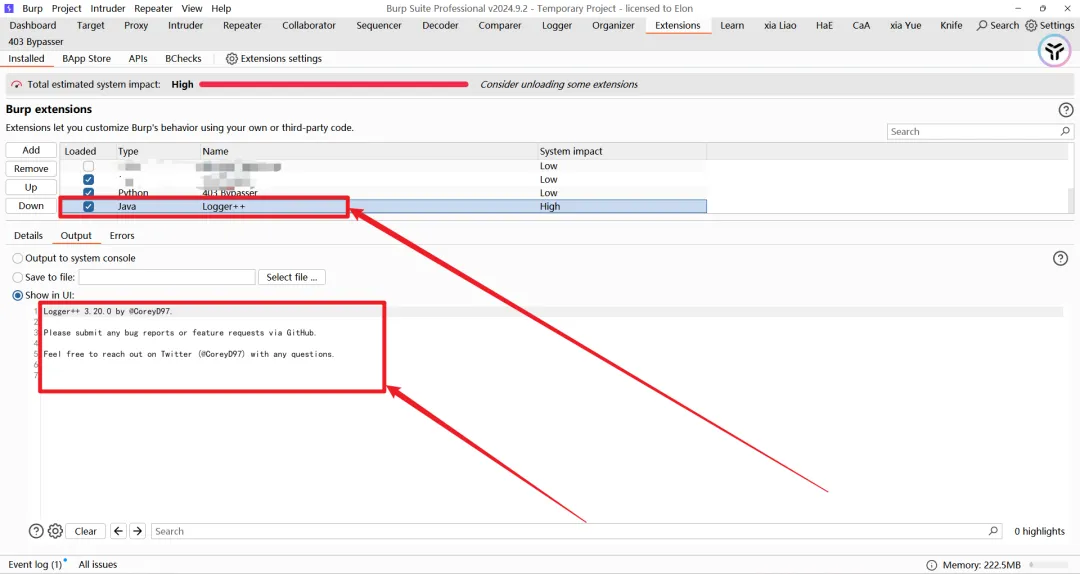The image size is (1080, 574).
Task: Move extension Up button
Action: point(31,187)
